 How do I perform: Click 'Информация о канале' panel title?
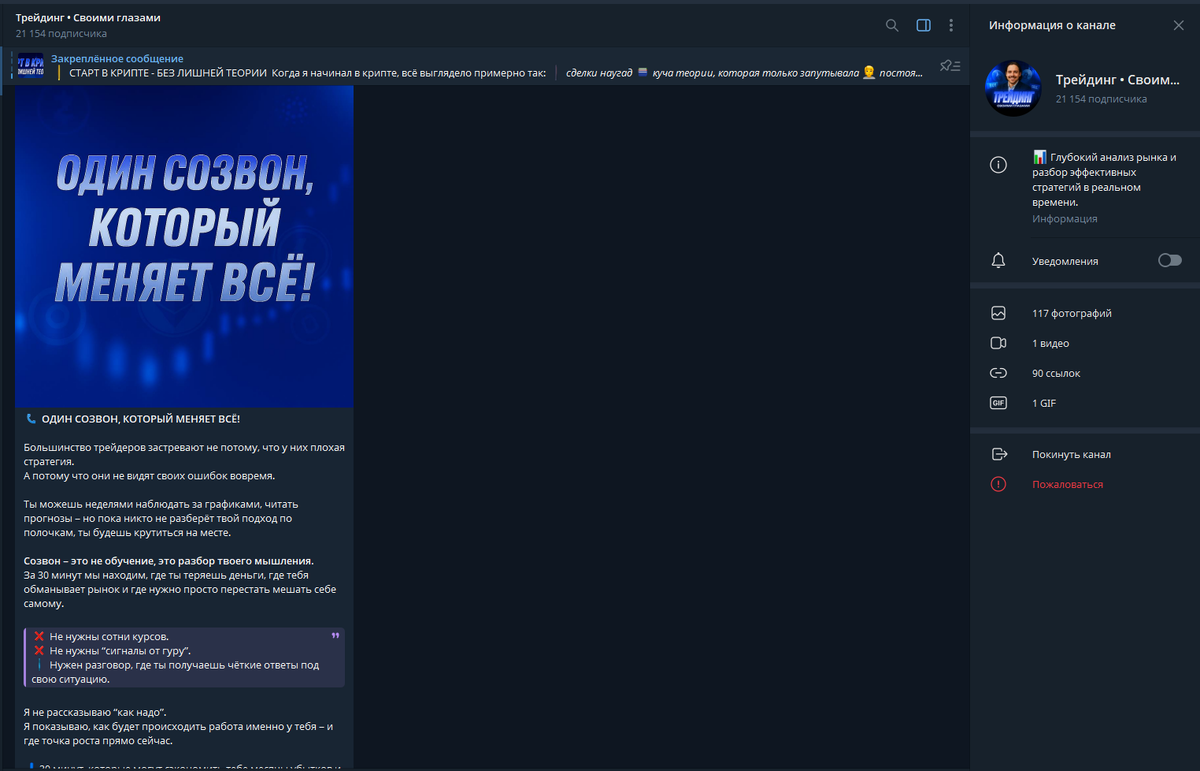[1052, 25]
